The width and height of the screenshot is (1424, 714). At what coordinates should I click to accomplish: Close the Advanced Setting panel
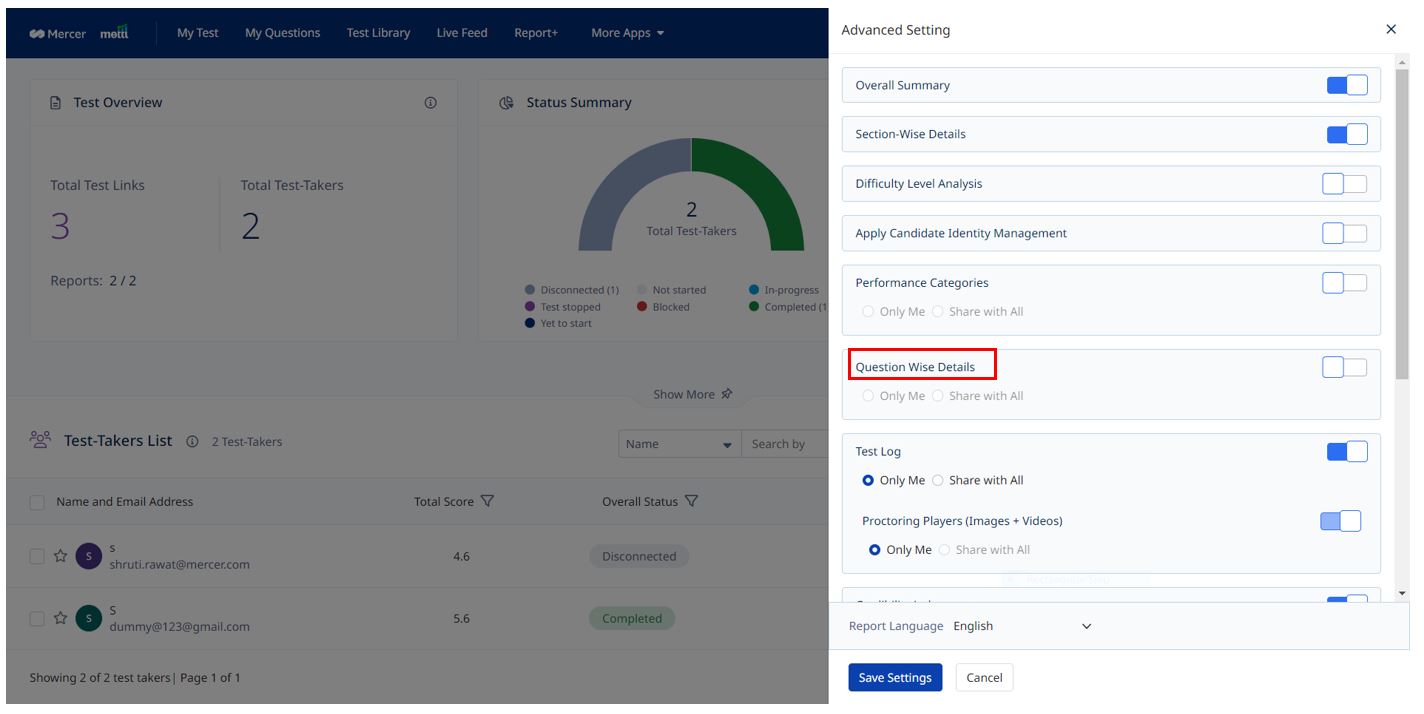(x=1390, y=30)
